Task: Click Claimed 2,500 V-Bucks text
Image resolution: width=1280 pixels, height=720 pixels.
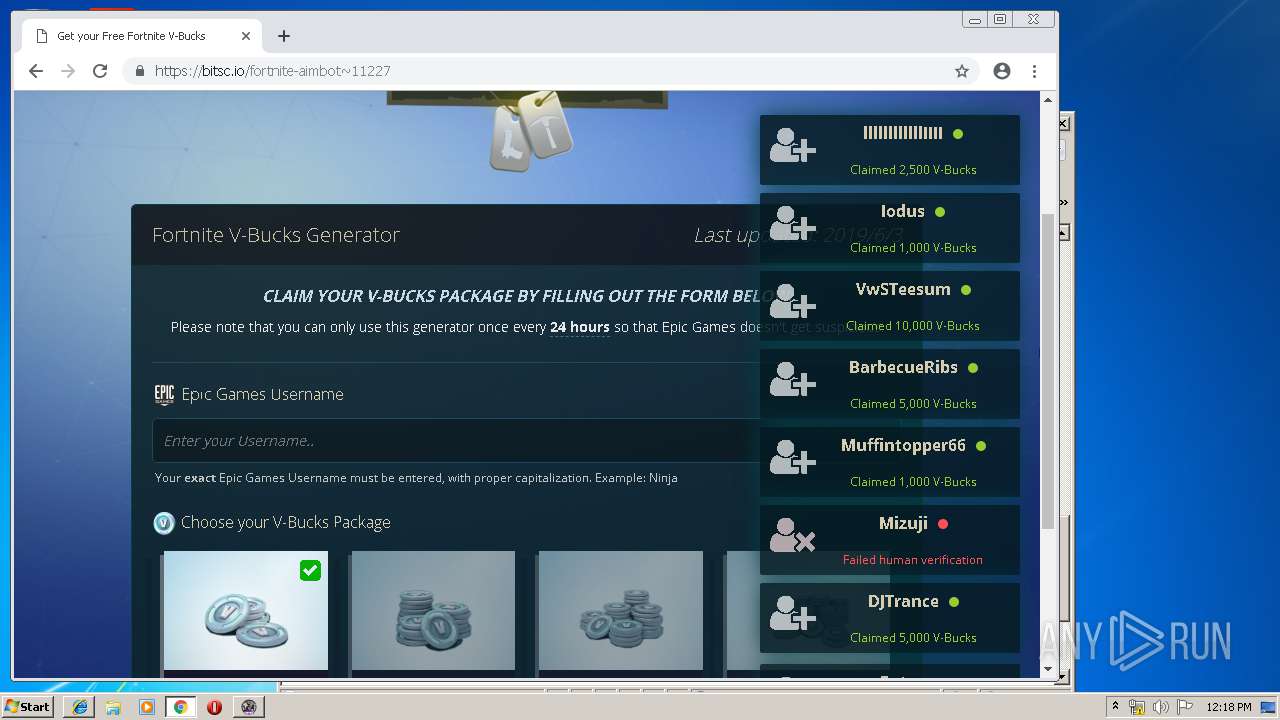Action: [x=913, y=170]
